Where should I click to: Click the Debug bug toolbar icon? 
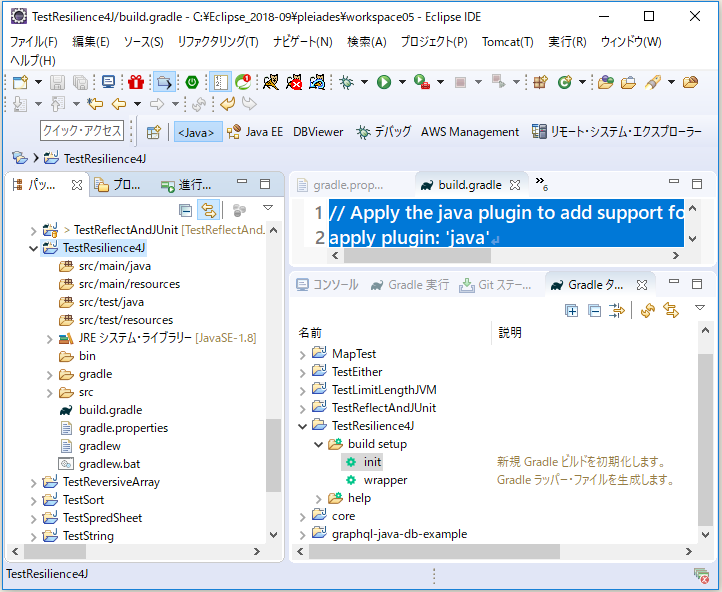click(x=346, y=82)
